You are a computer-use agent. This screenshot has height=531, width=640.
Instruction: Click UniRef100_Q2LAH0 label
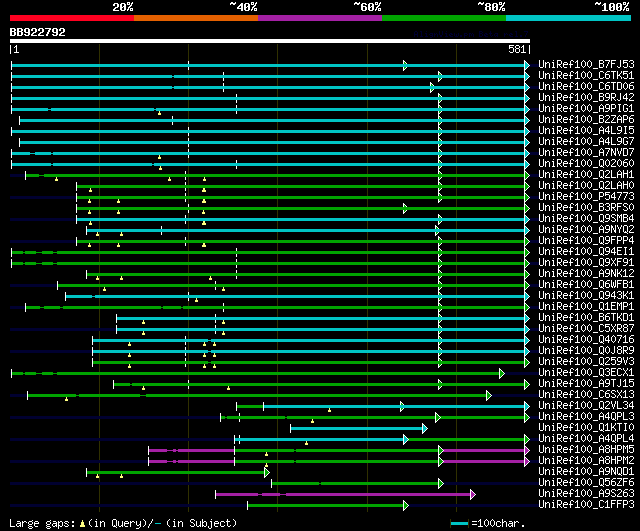(586, 186)
